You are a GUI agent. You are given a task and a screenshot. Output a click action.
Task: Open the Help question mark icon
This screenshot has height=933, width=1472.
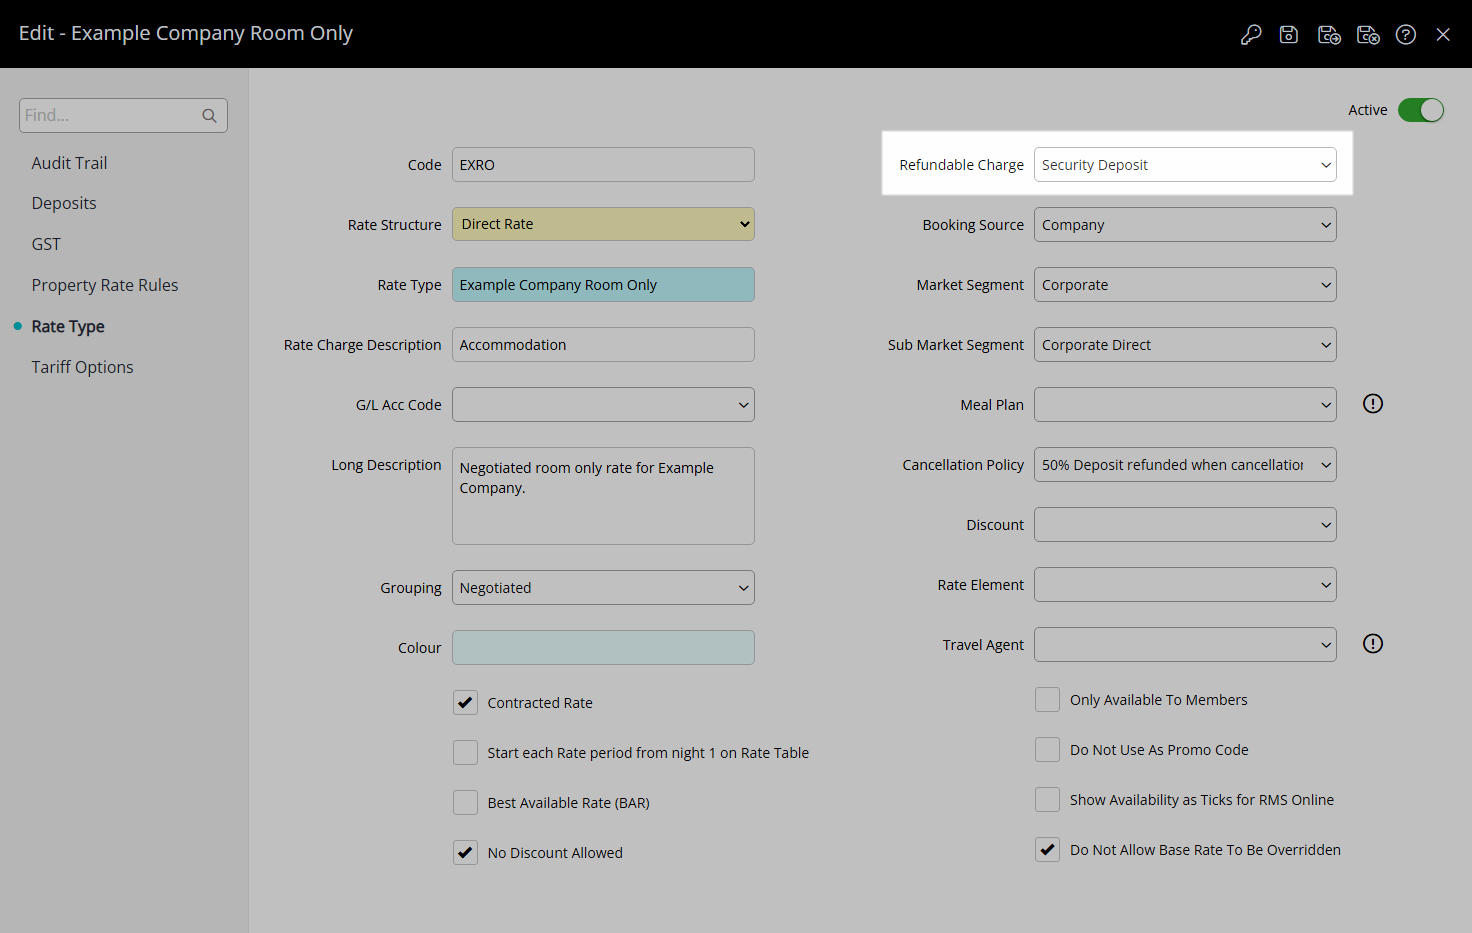[1406, 35]
